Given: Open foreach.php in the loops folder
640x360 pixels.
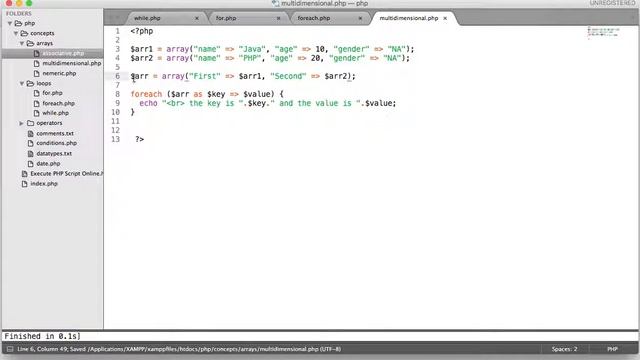Looking at the screenshot, I should [x=58, y=103].
